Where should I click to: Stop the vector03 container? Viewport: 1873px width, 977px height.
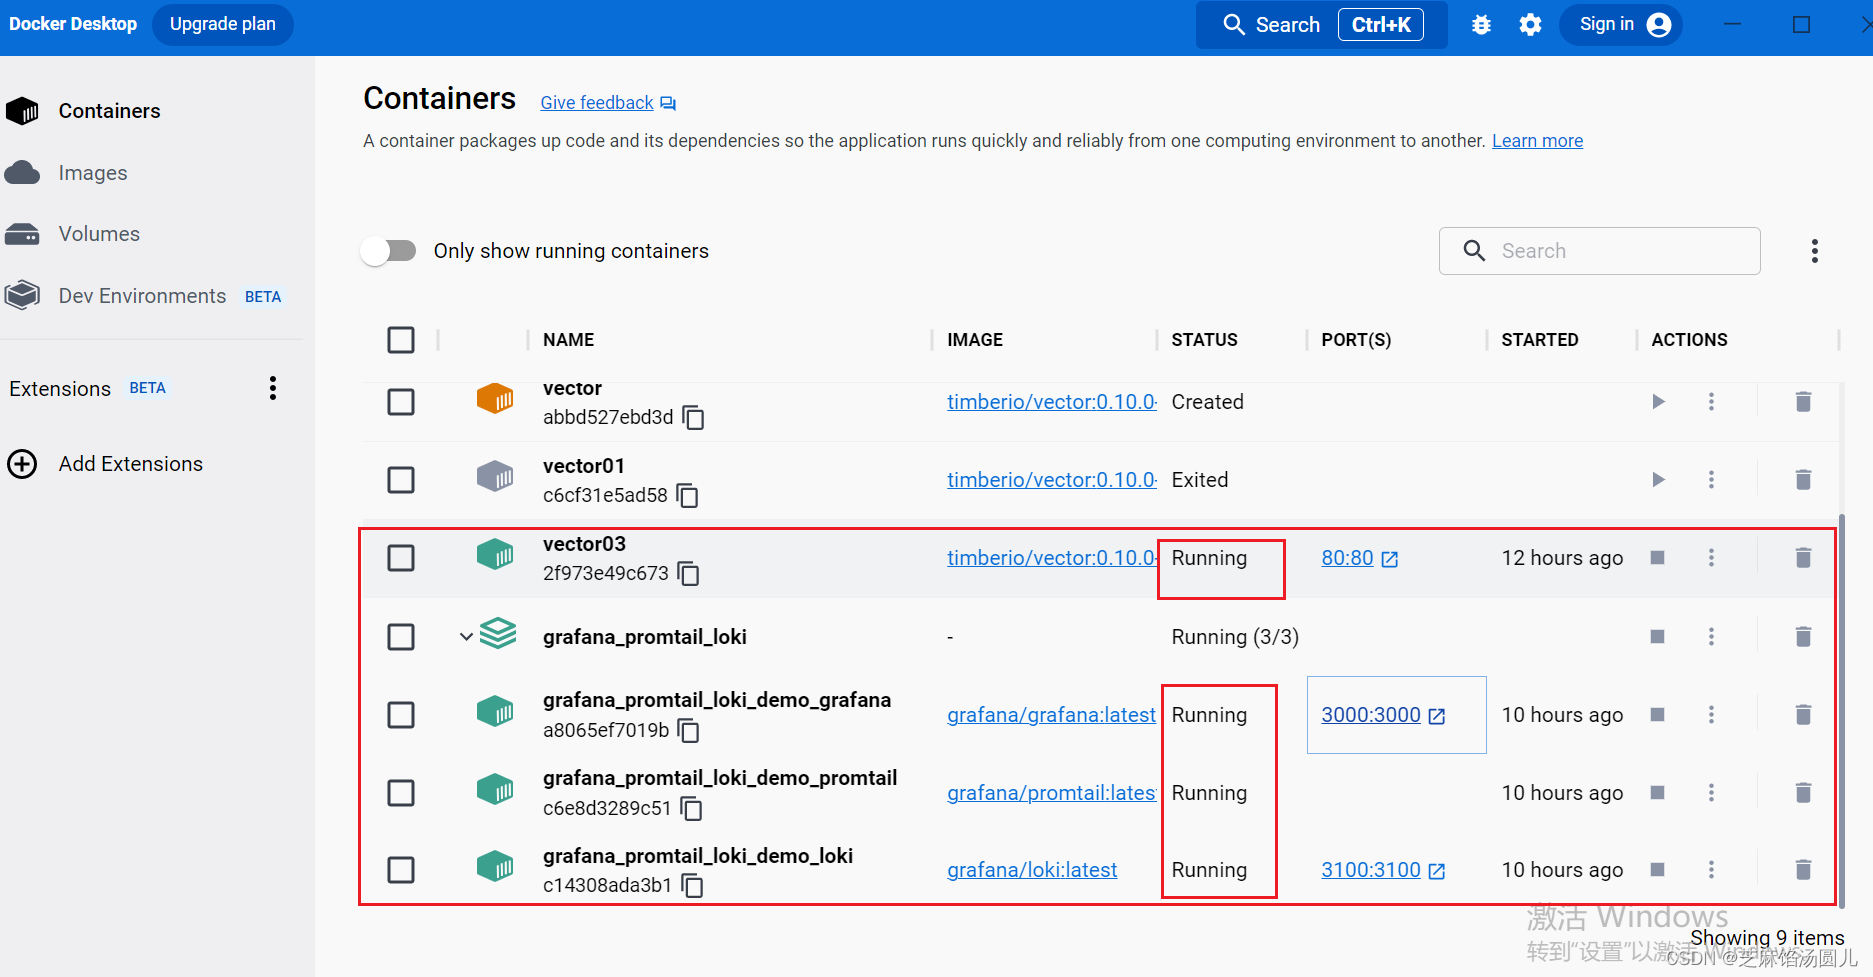tap(1657, 558)
